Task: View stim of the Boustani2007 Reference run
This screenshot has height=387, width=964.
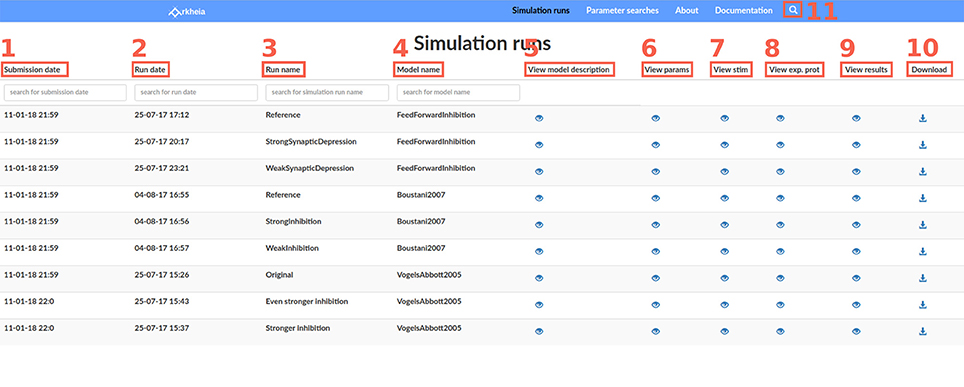Action: tap(724, 198)
